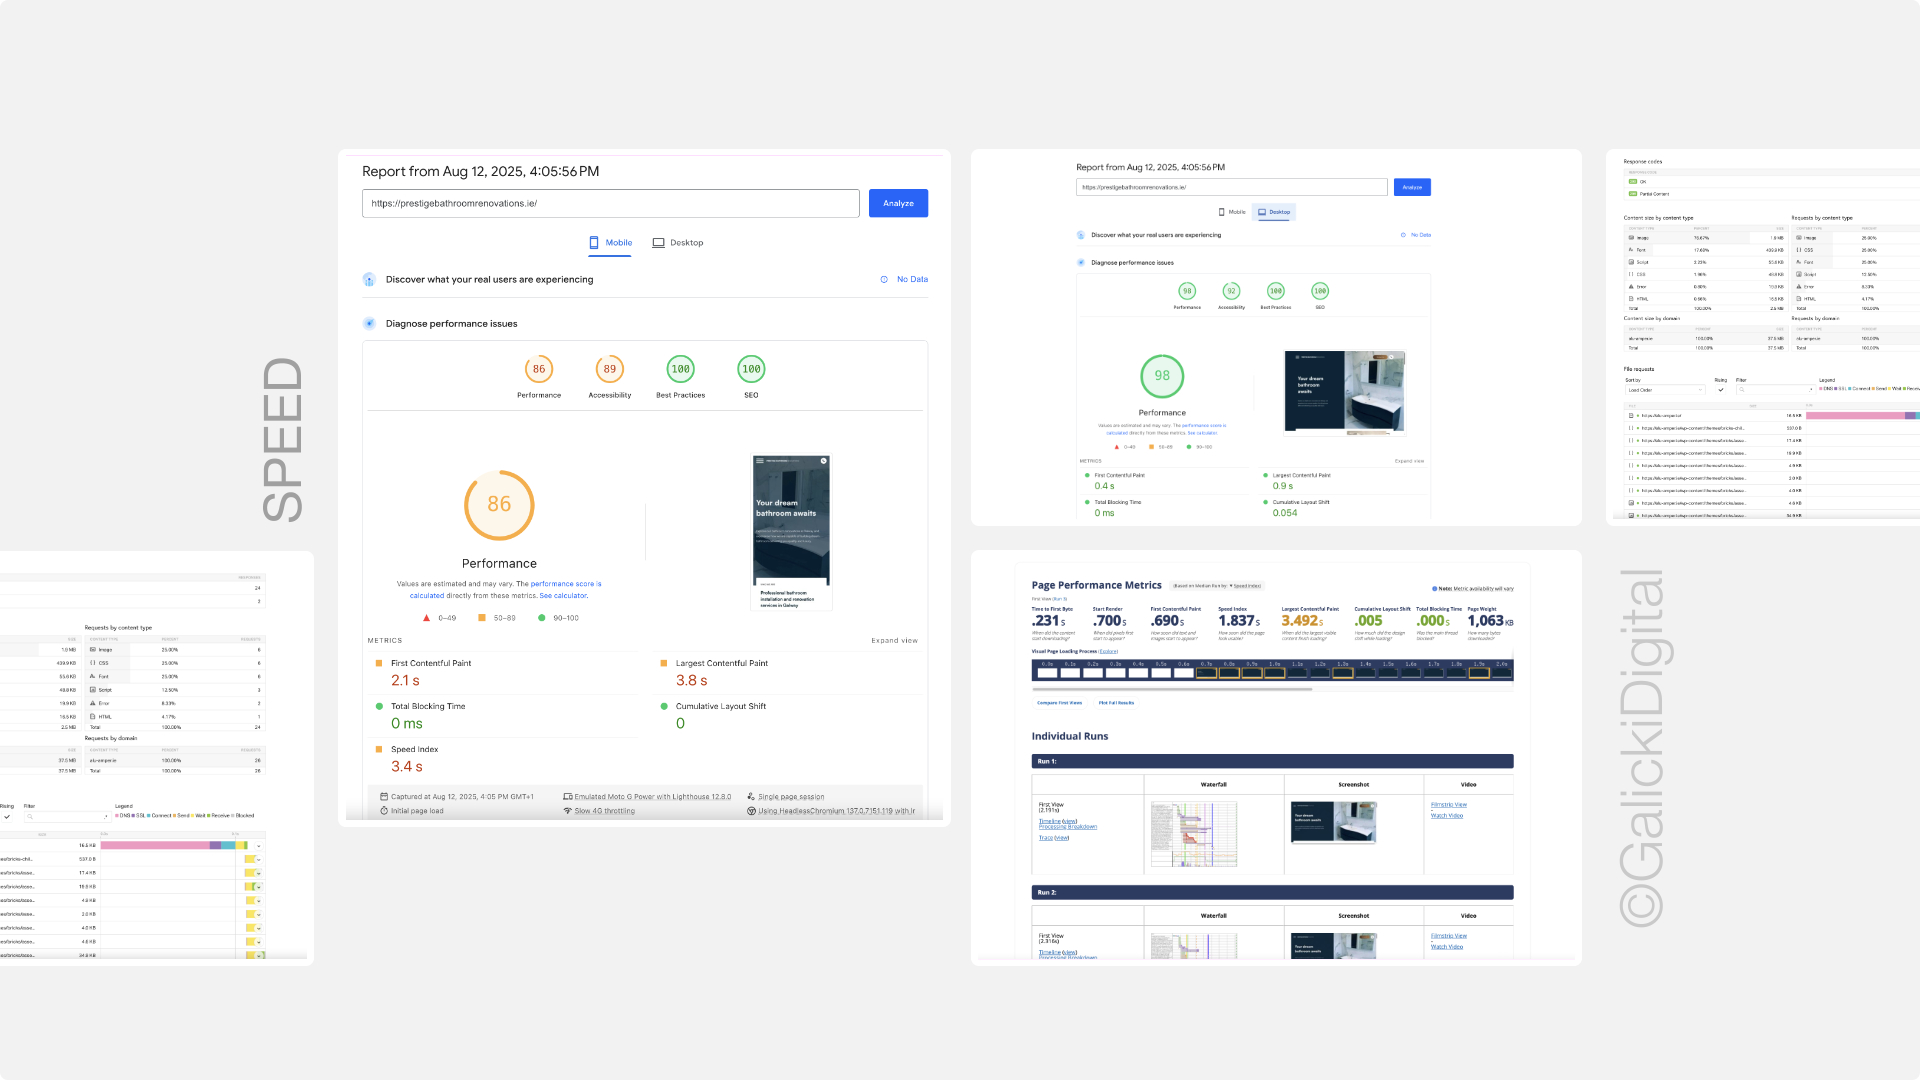This screenshot has width=1920, height=1080.
Task: Click the phone icon by Mobile in the desktop report
Action: 1222,212
